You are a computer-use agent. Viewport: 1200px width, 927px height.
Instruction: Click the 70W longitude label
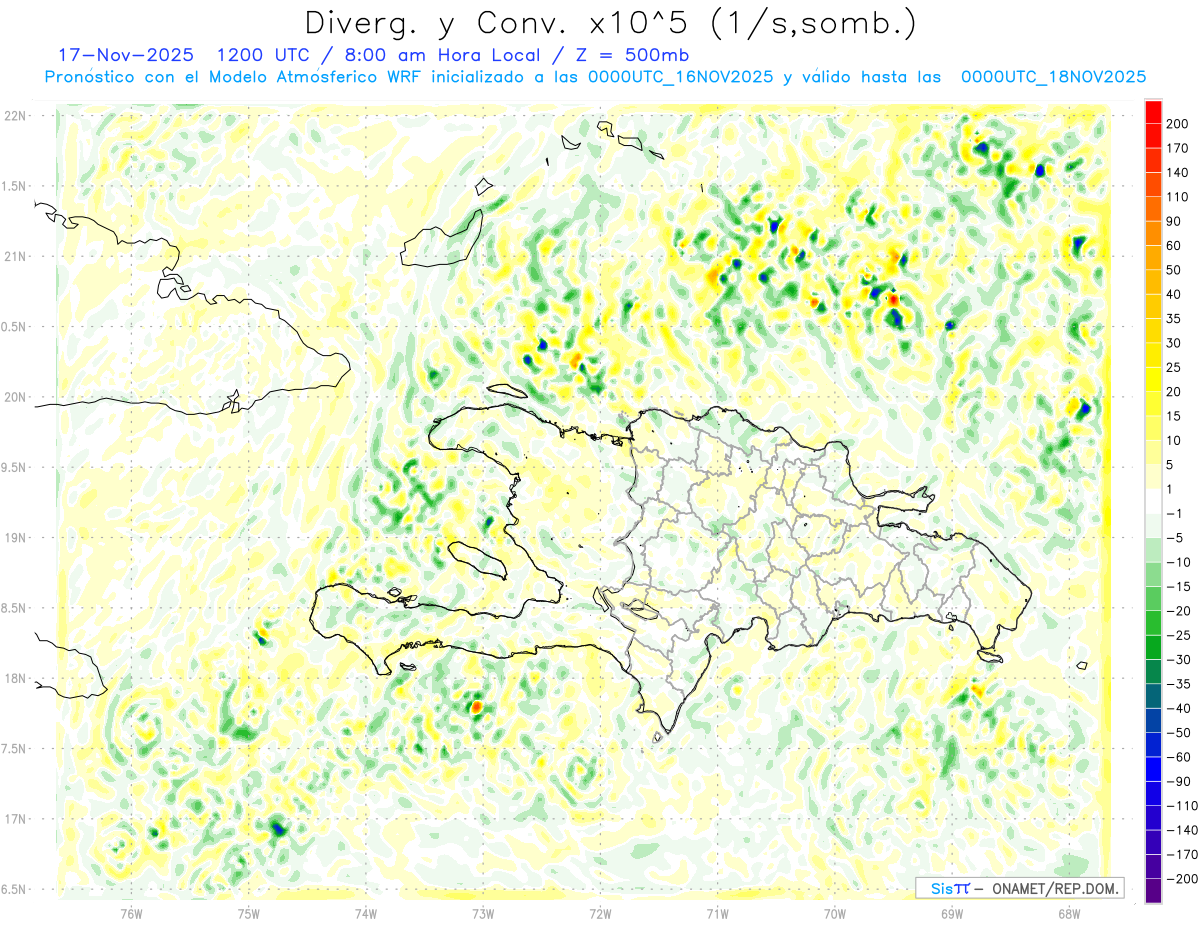click(x=835, y=913)
